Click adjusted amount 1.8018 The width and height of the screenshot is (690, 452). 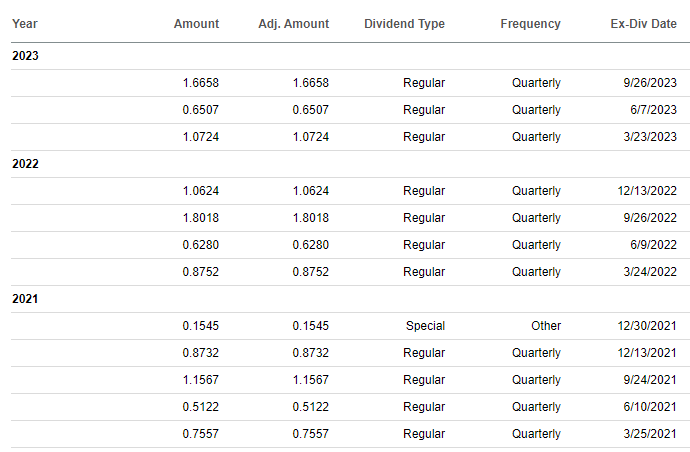(311, 218)
